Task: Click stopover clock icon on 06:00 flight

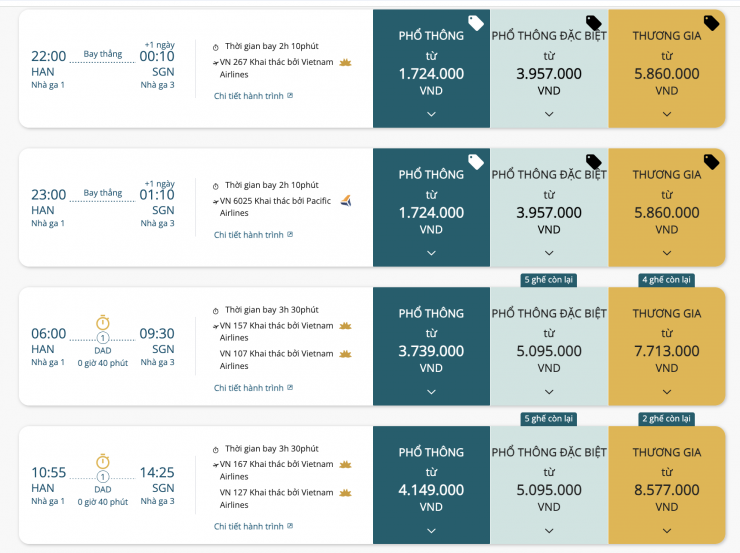Action: coord(103,322)
